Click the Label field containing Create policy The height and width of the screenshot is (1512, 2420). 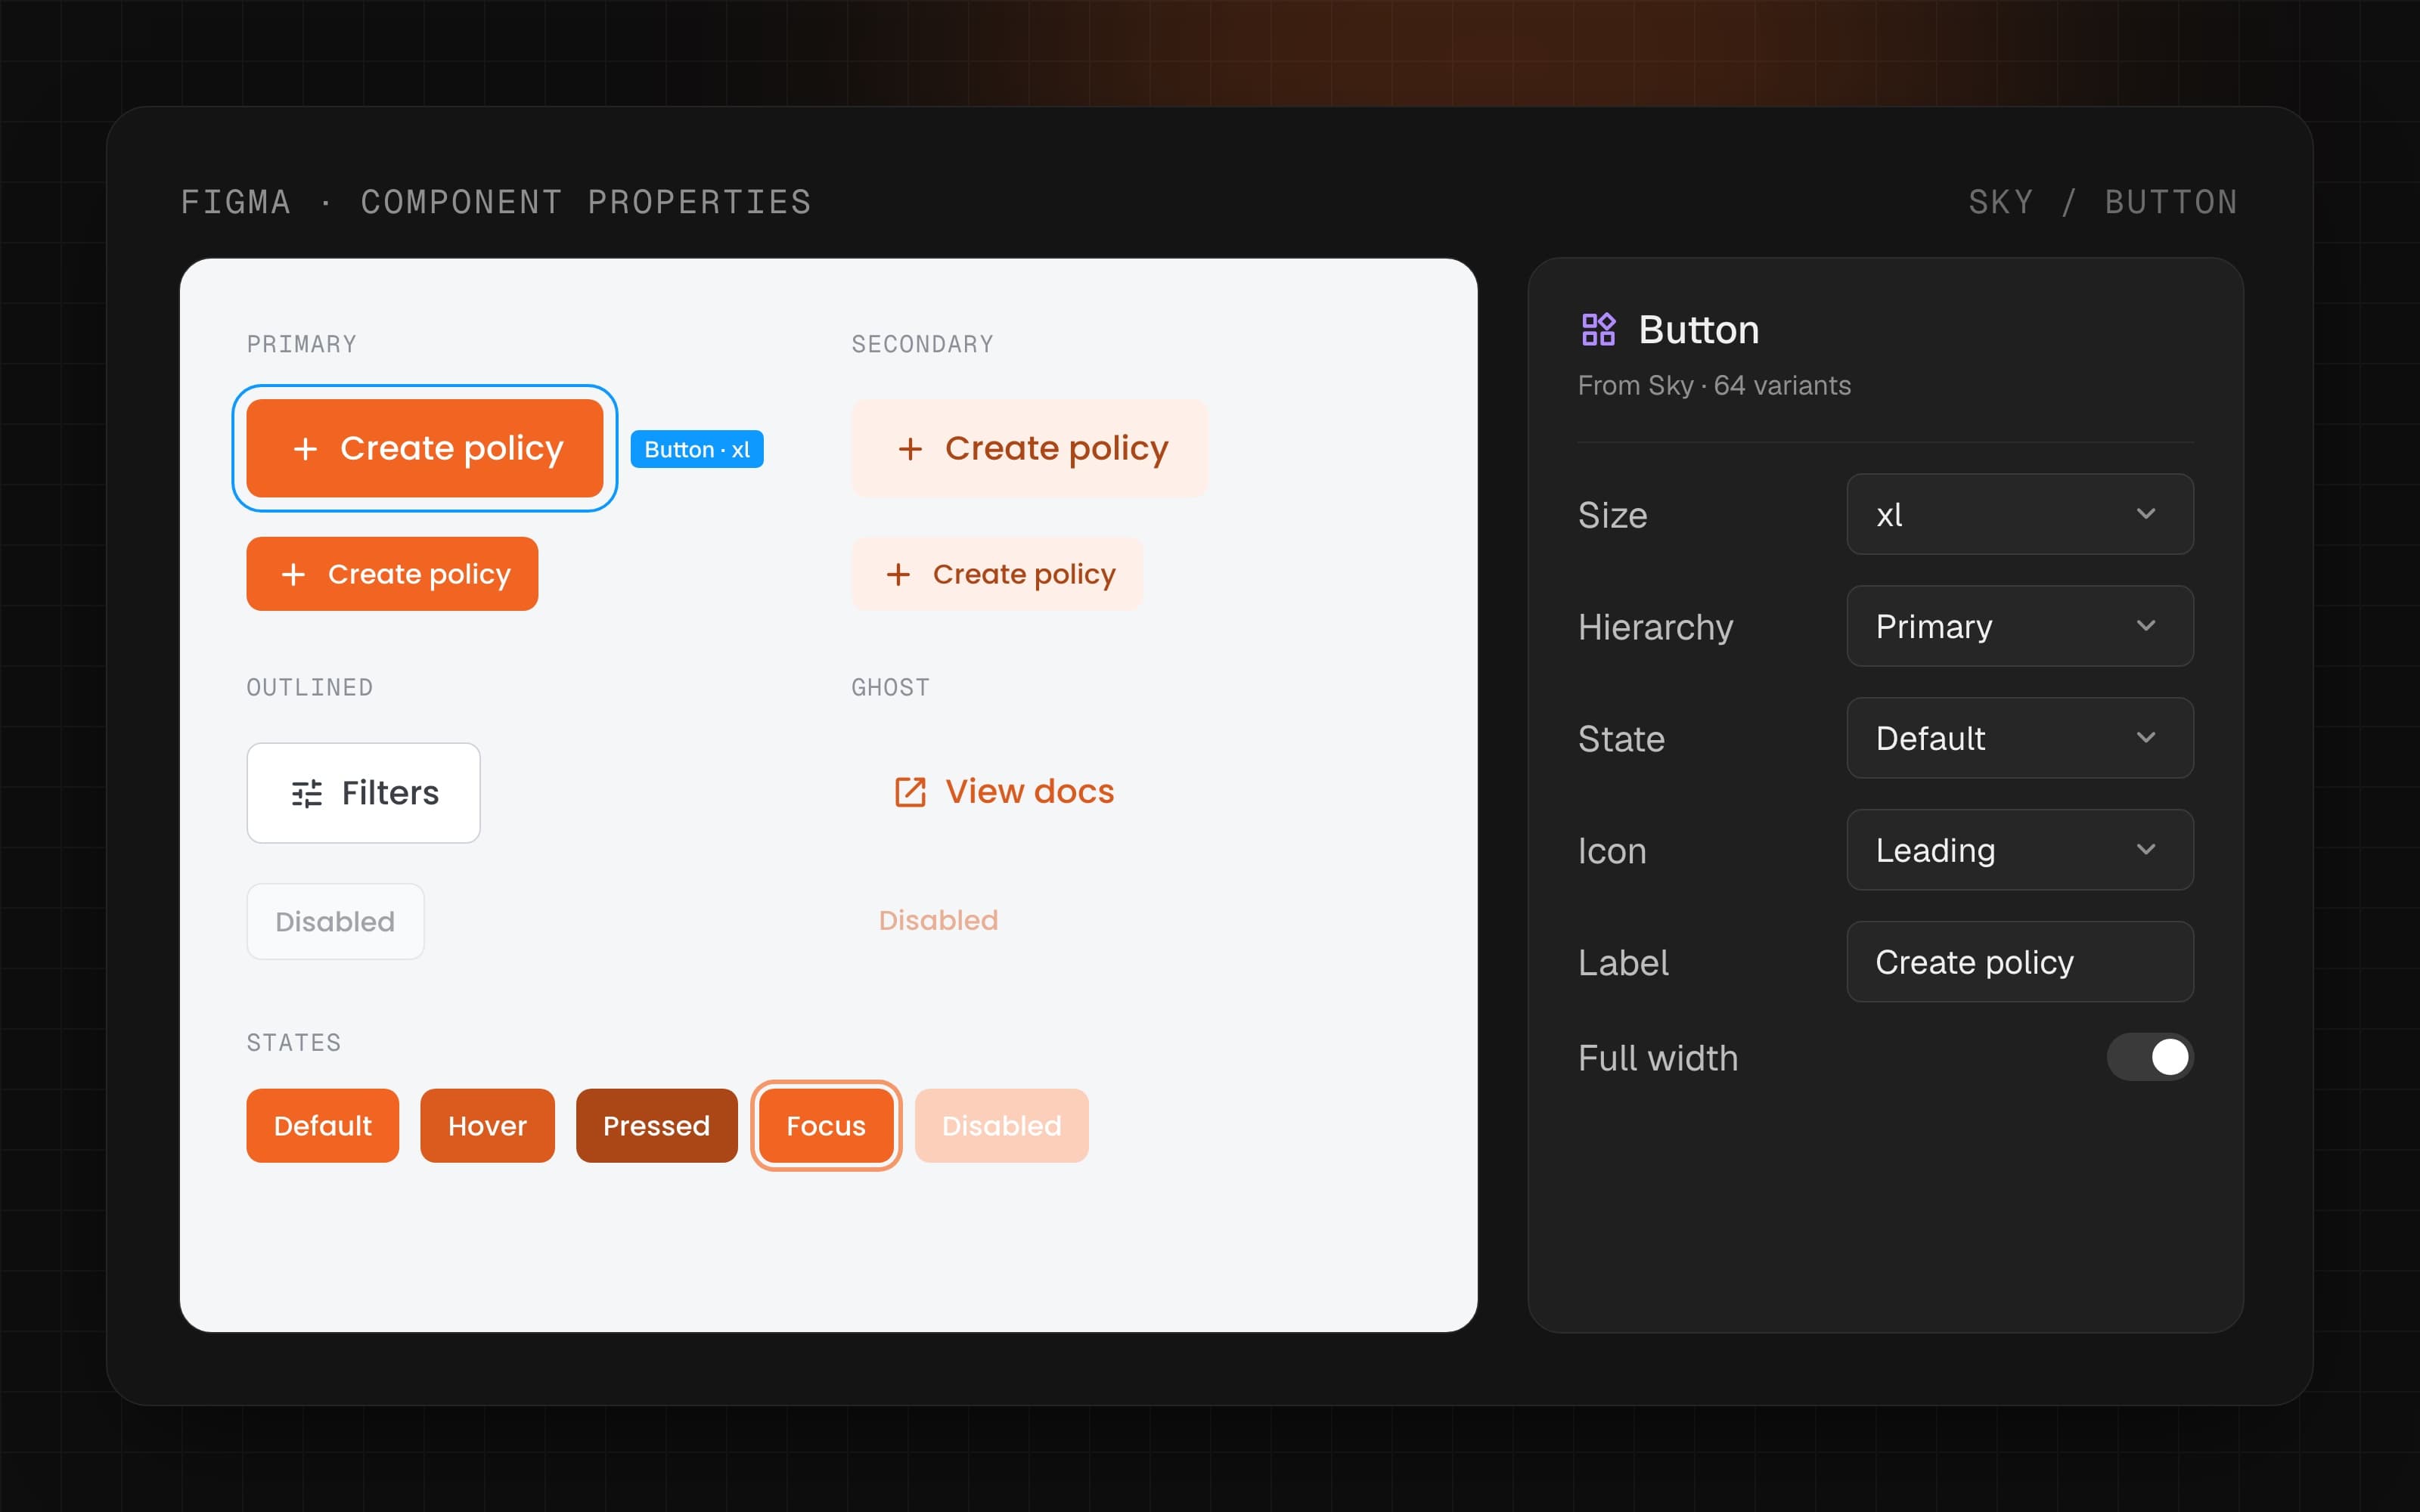click(2020, 962)
